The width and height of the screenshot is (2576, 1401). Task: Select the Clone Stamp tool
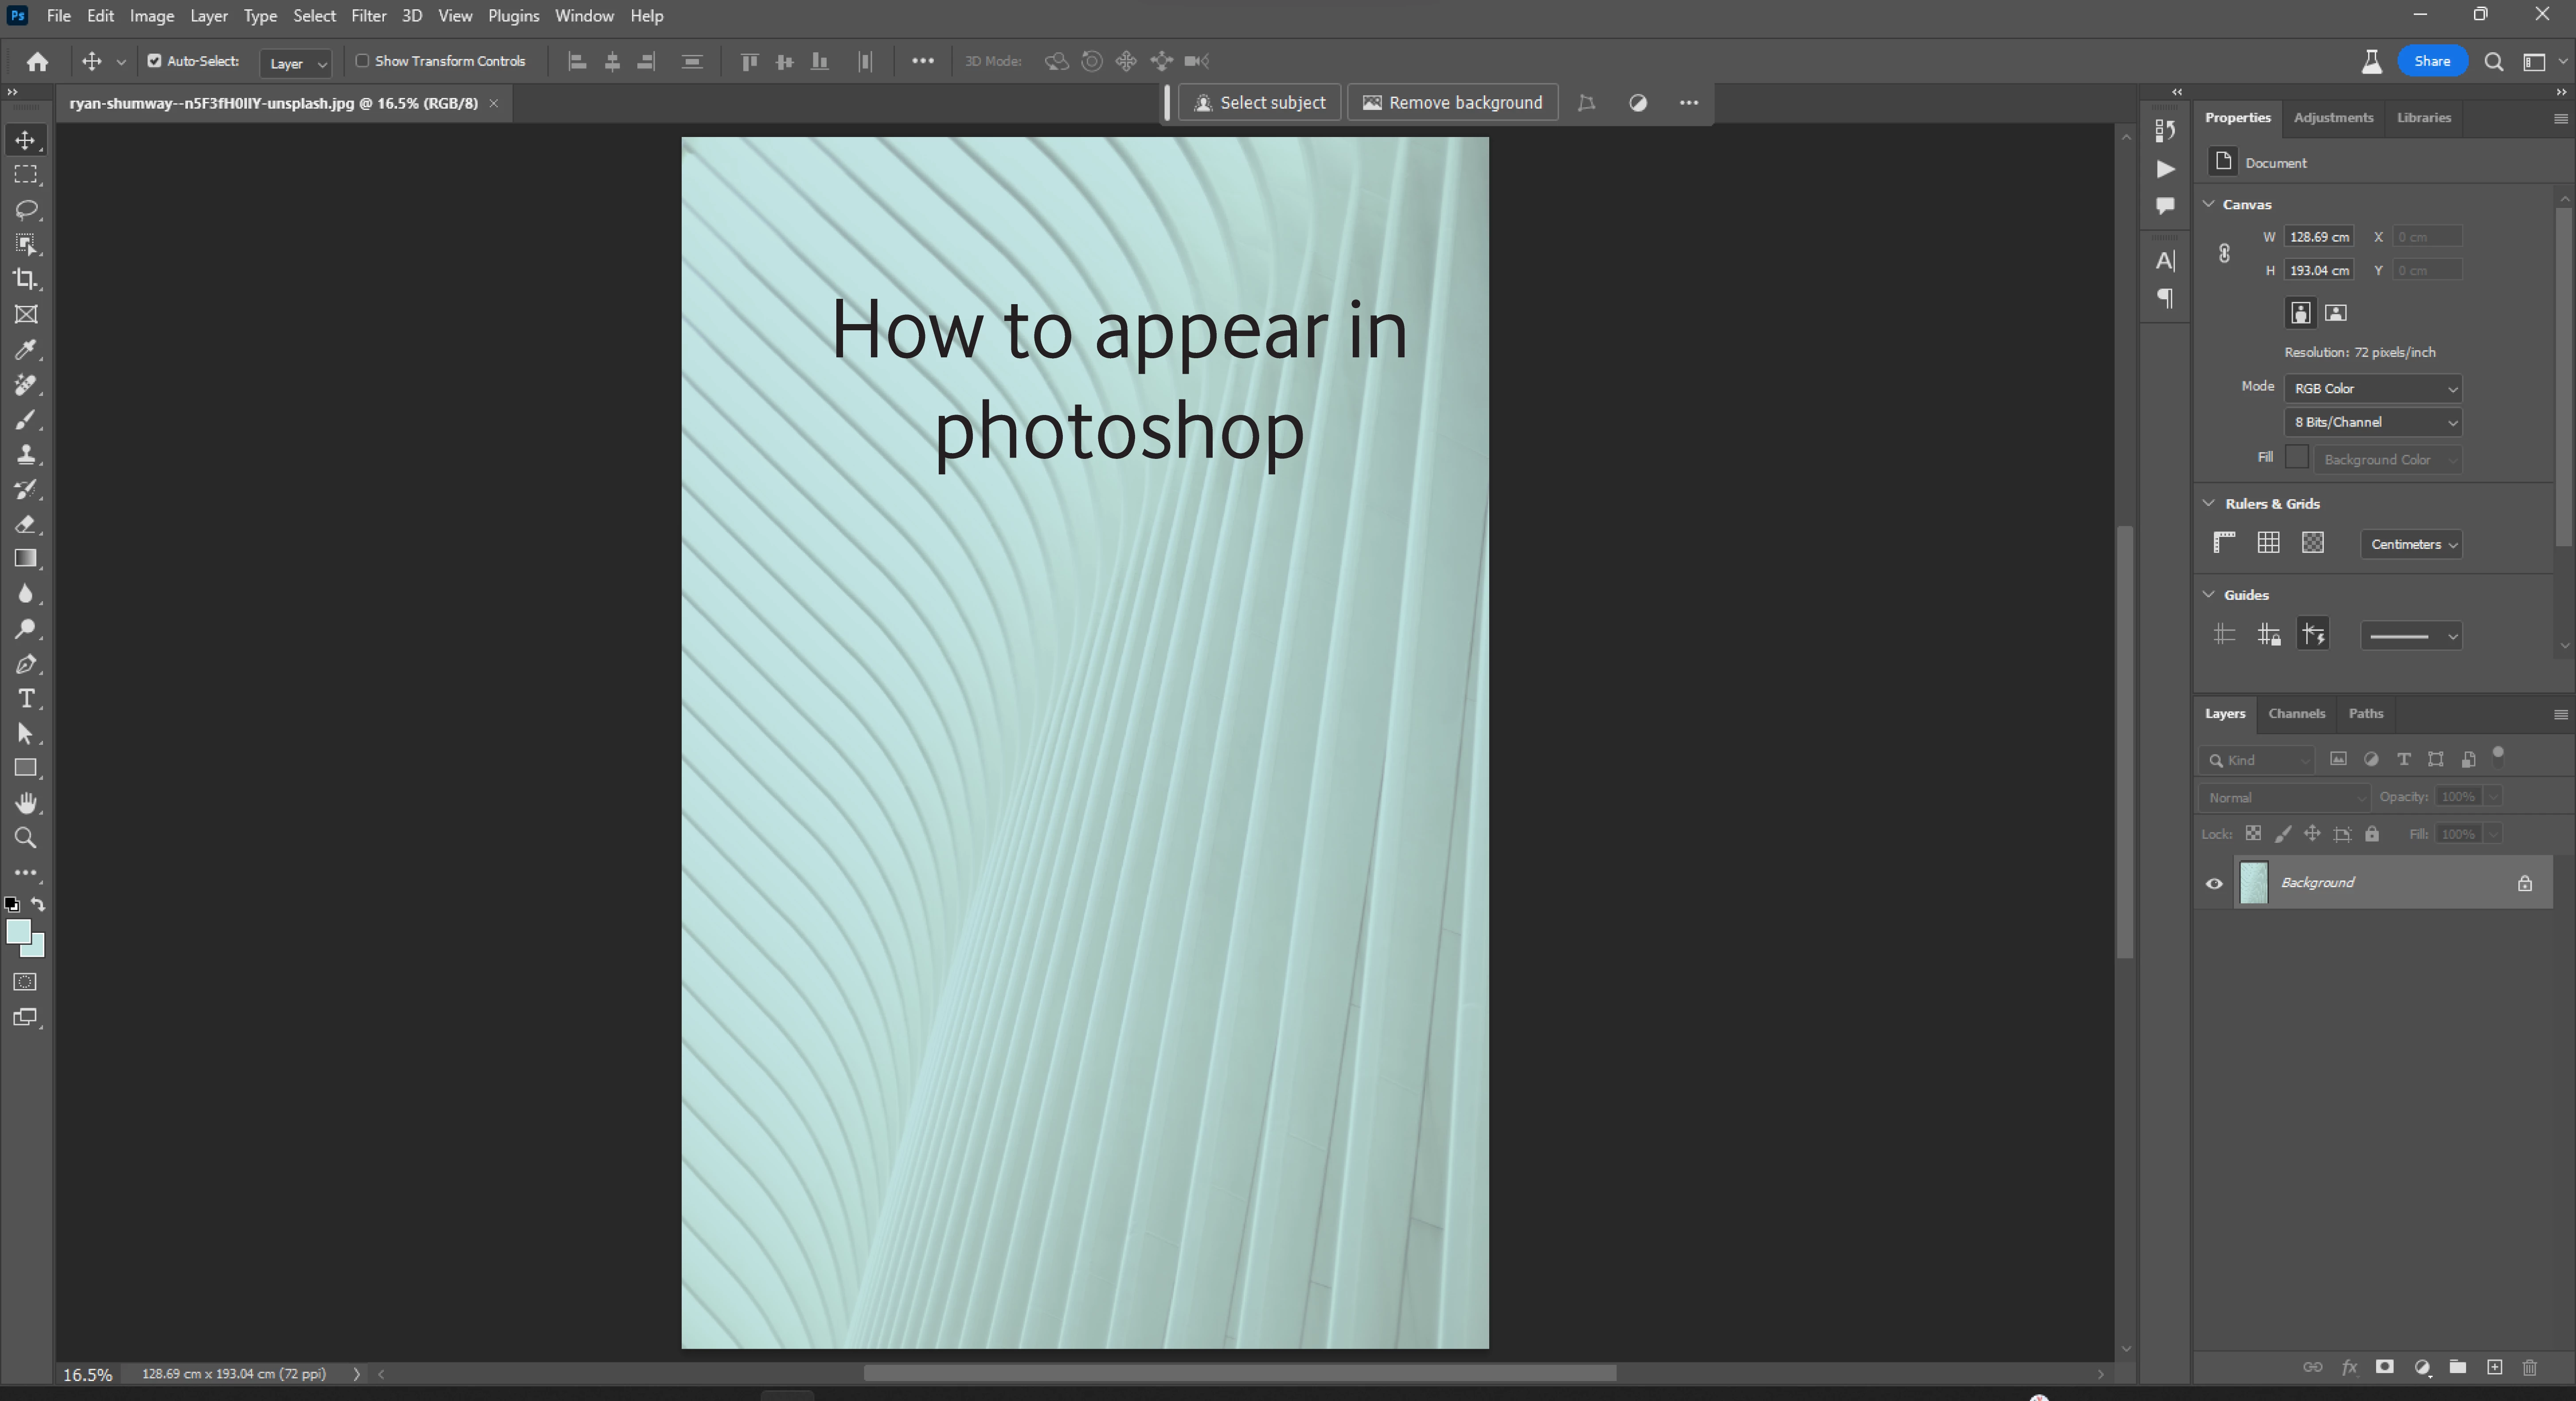tap(26, 455)
